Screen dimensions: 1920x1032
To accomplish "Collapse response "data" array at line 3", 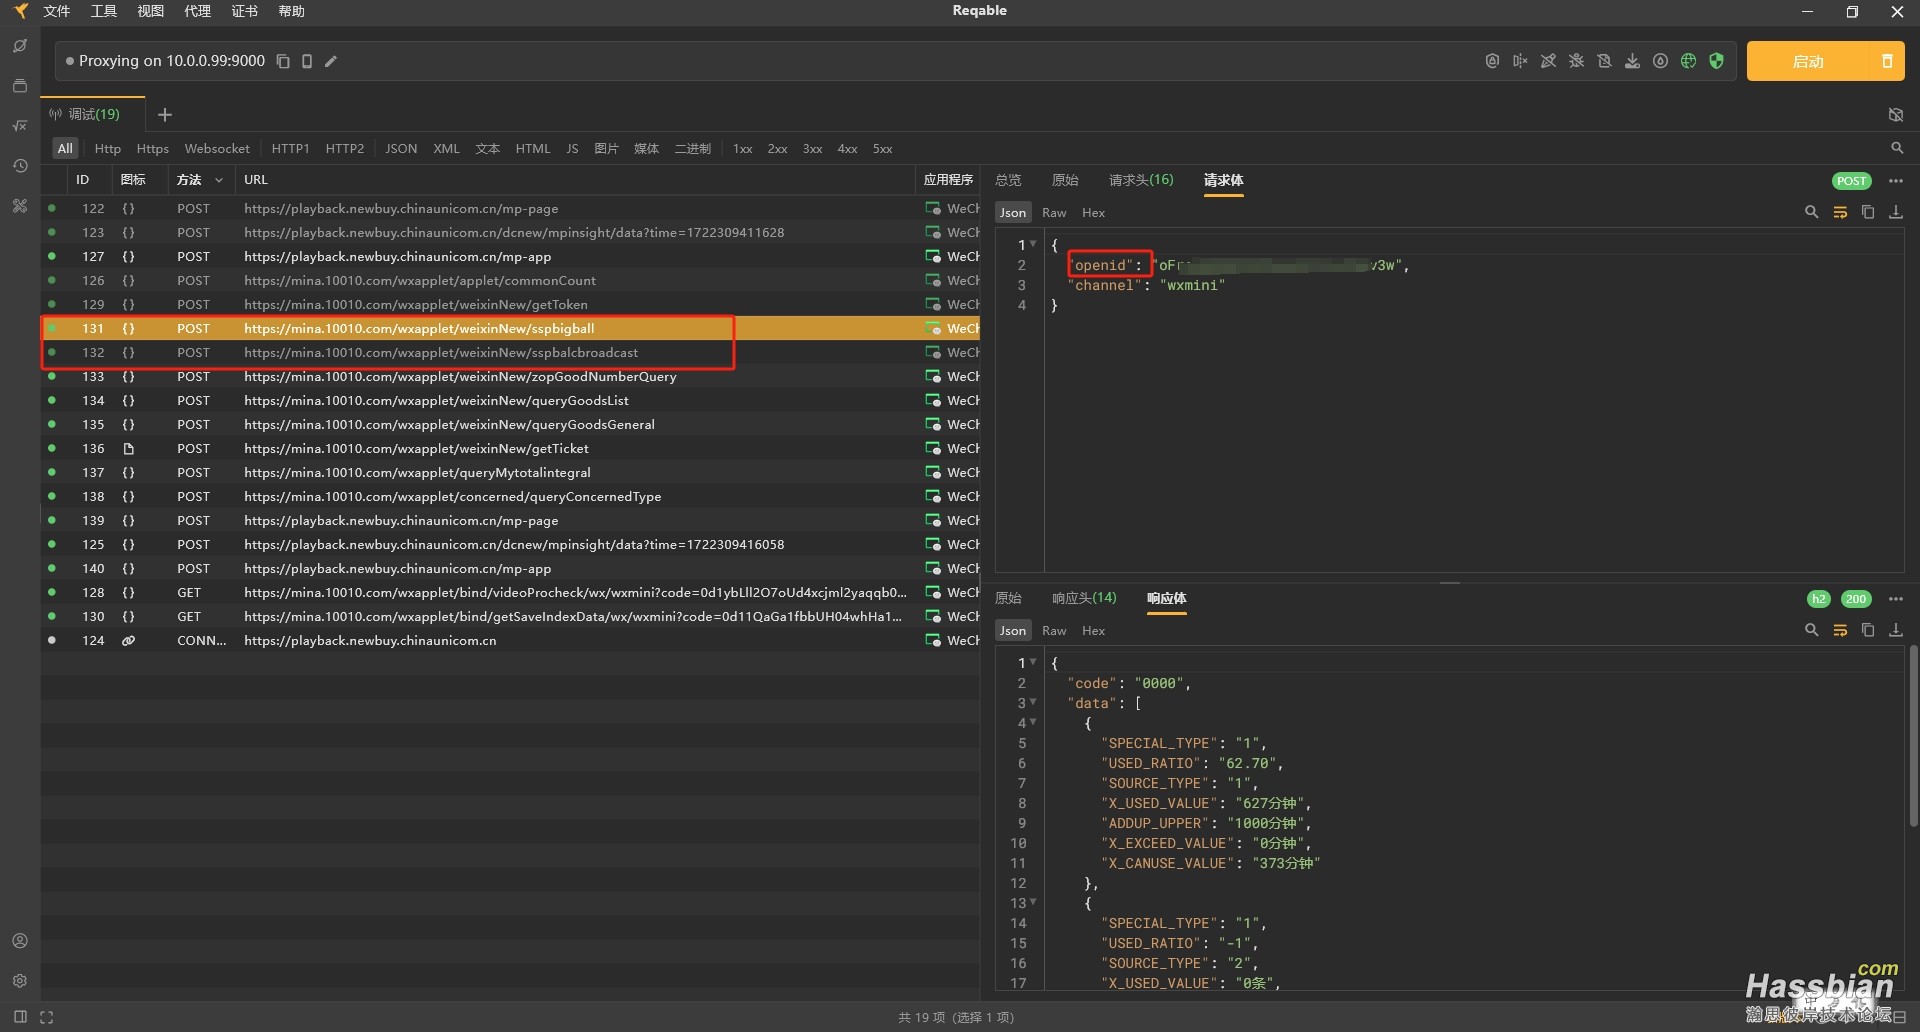I will pyautogui.click(x=1033, y=702).
